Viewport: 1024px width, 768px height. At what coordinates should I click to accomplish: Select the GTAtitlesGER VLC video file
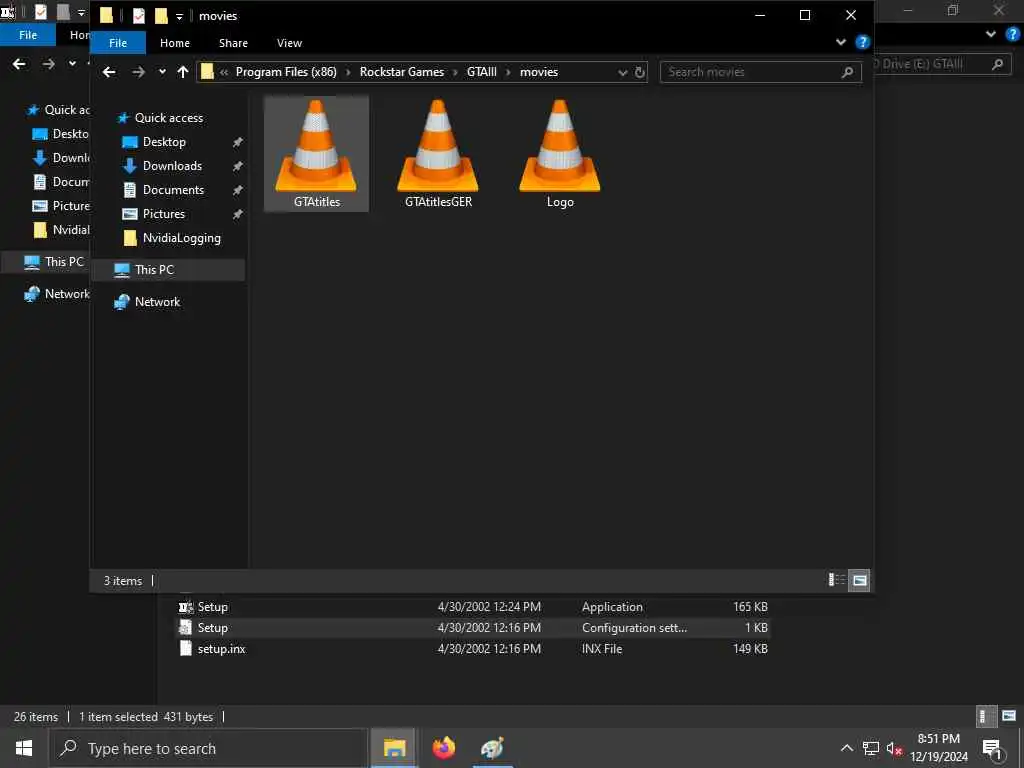438,153
